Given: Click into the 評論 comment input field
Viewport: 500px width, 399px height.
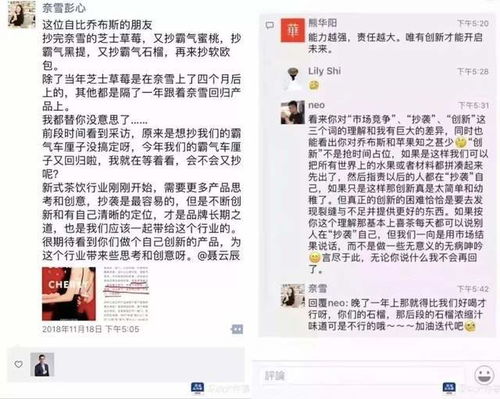Looking at the screenshot, I should coord(362,376).
